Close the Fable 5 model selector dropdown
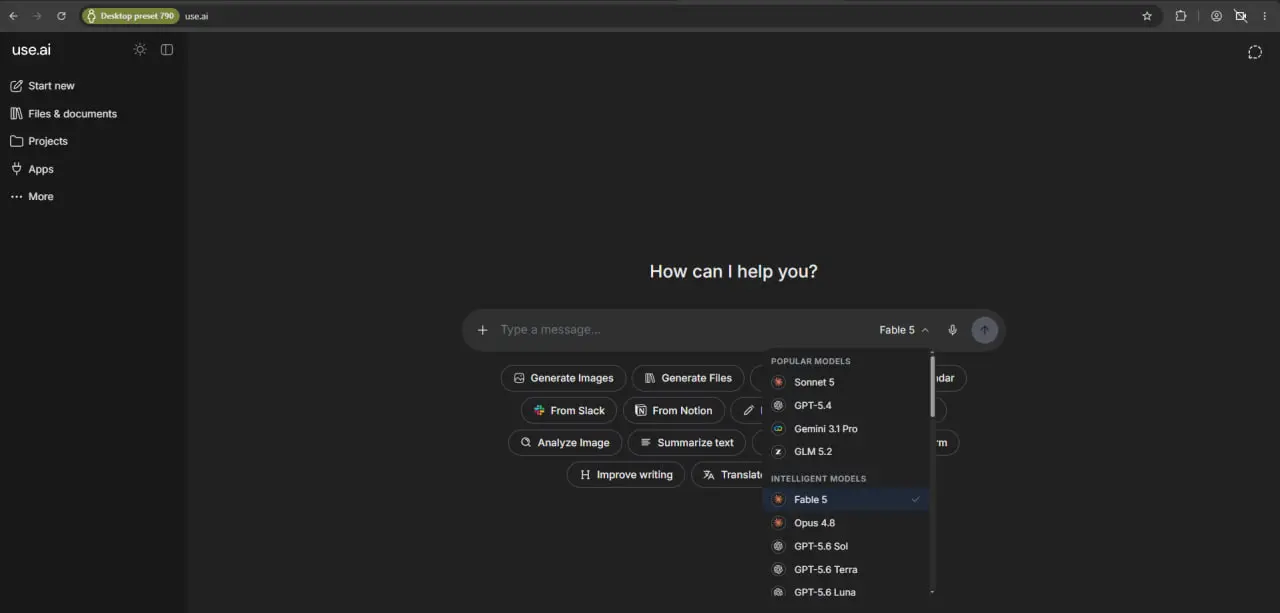The height and width of the screenshot is (613, 1280). [904, 330]
